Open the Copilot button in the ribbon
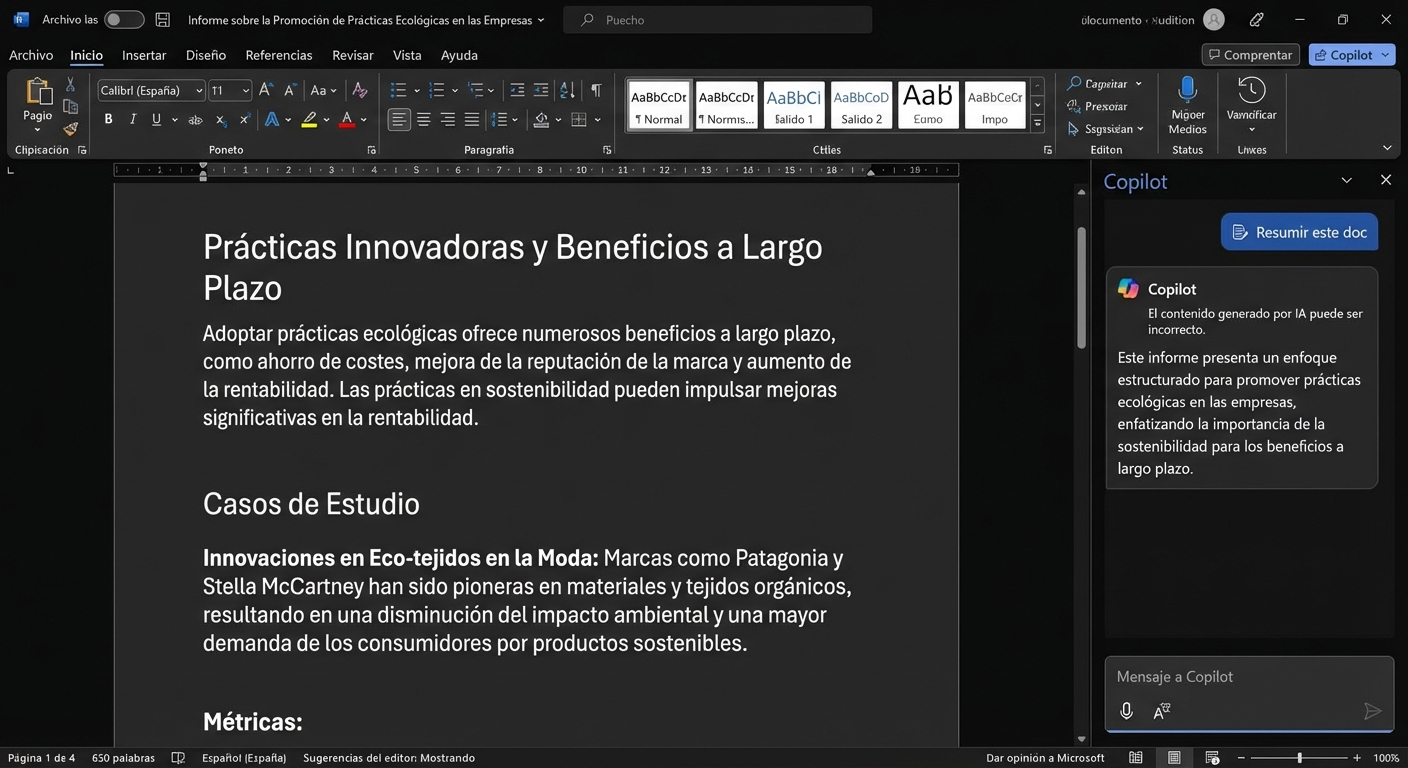Viewport: 1408px width, 768px height. (x=1350, y=54)
